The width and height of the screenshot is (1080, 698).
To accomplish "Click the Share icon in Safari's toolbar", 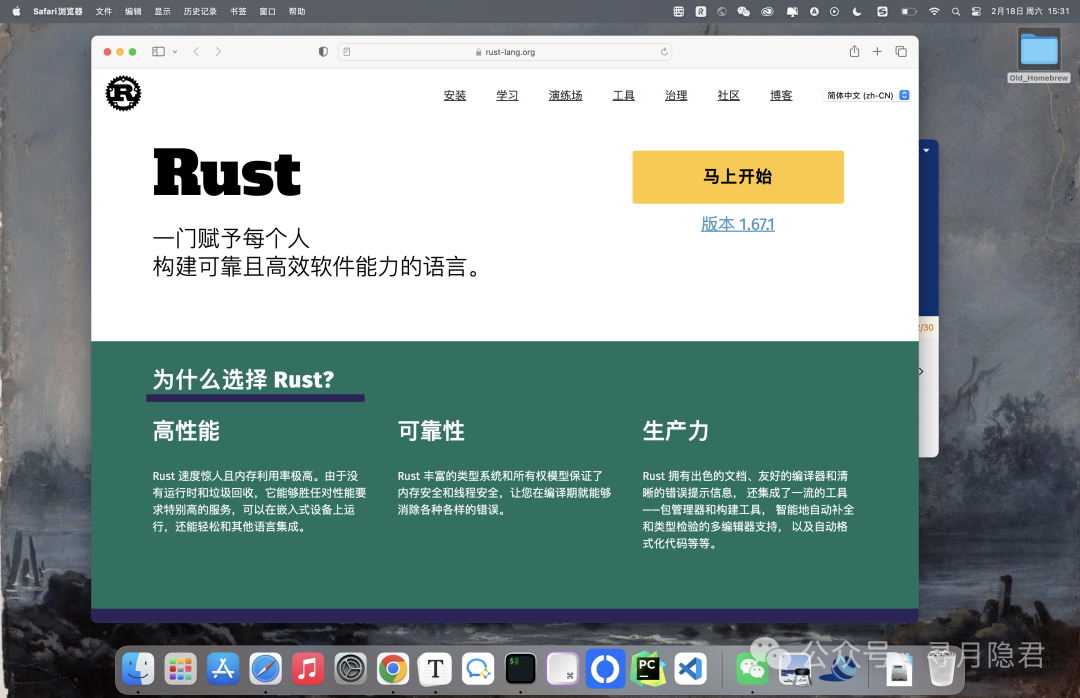I will [x=854, y=51].
